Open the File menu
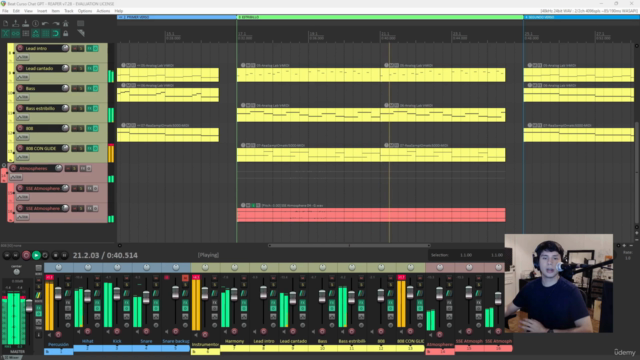Screen dimensions: 640x360 point(5,11)
